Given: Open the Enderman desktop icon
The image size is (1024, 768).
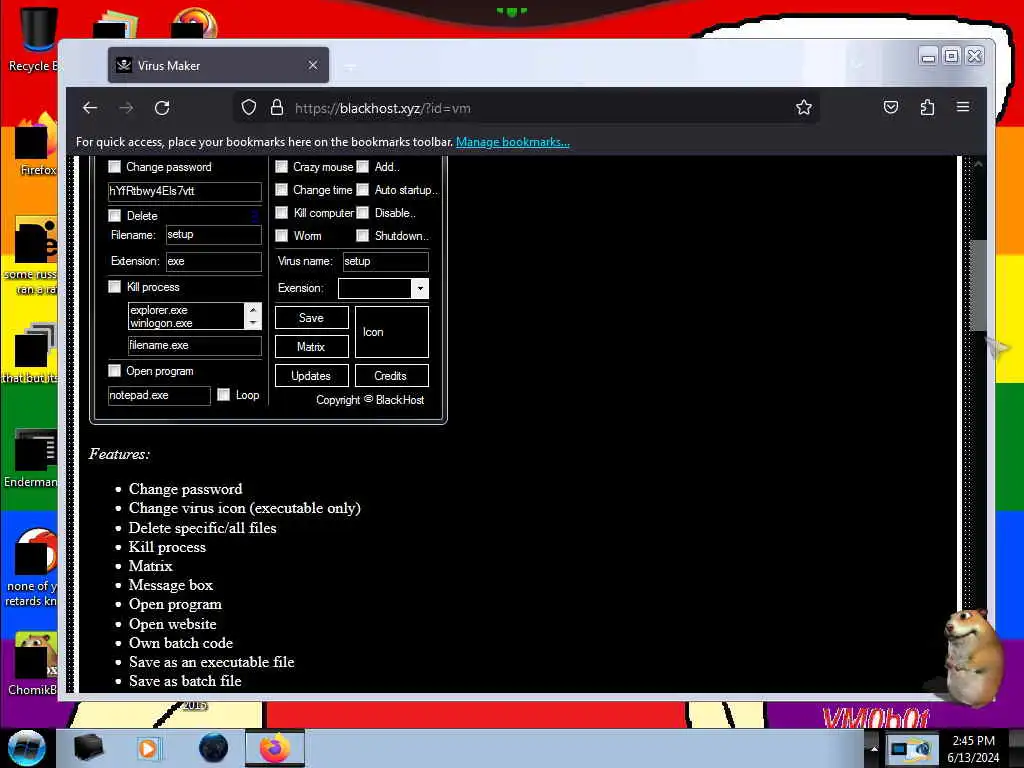Looking at the screenshot, I should (x=33, y=457).
